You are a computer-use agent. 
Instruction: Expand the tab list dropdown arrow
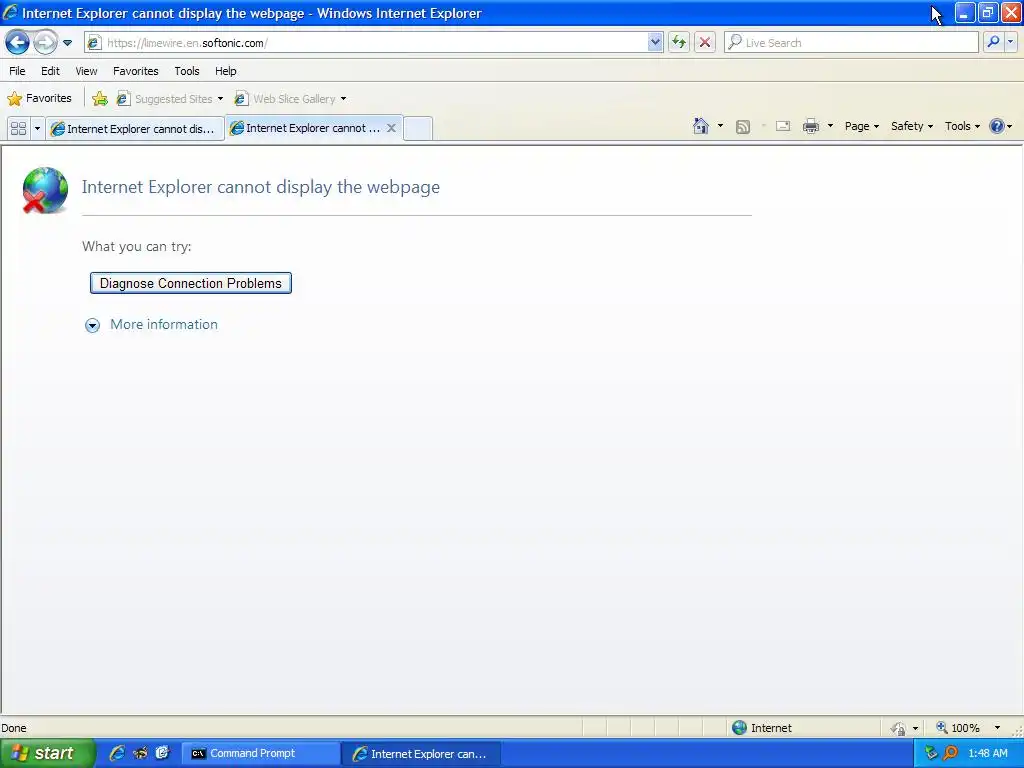[x=37, y=129]
